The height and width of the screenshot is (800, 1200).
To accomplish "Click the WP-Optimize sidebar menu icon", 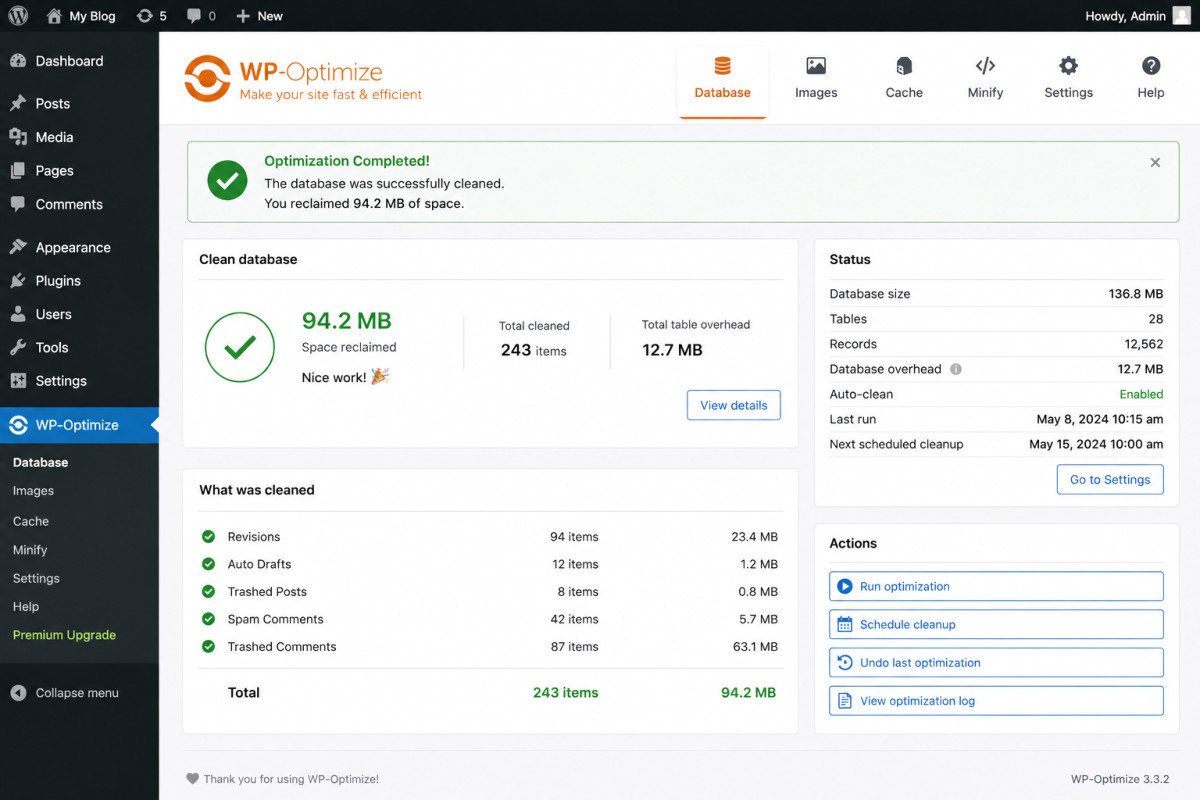I will point(18,425).
